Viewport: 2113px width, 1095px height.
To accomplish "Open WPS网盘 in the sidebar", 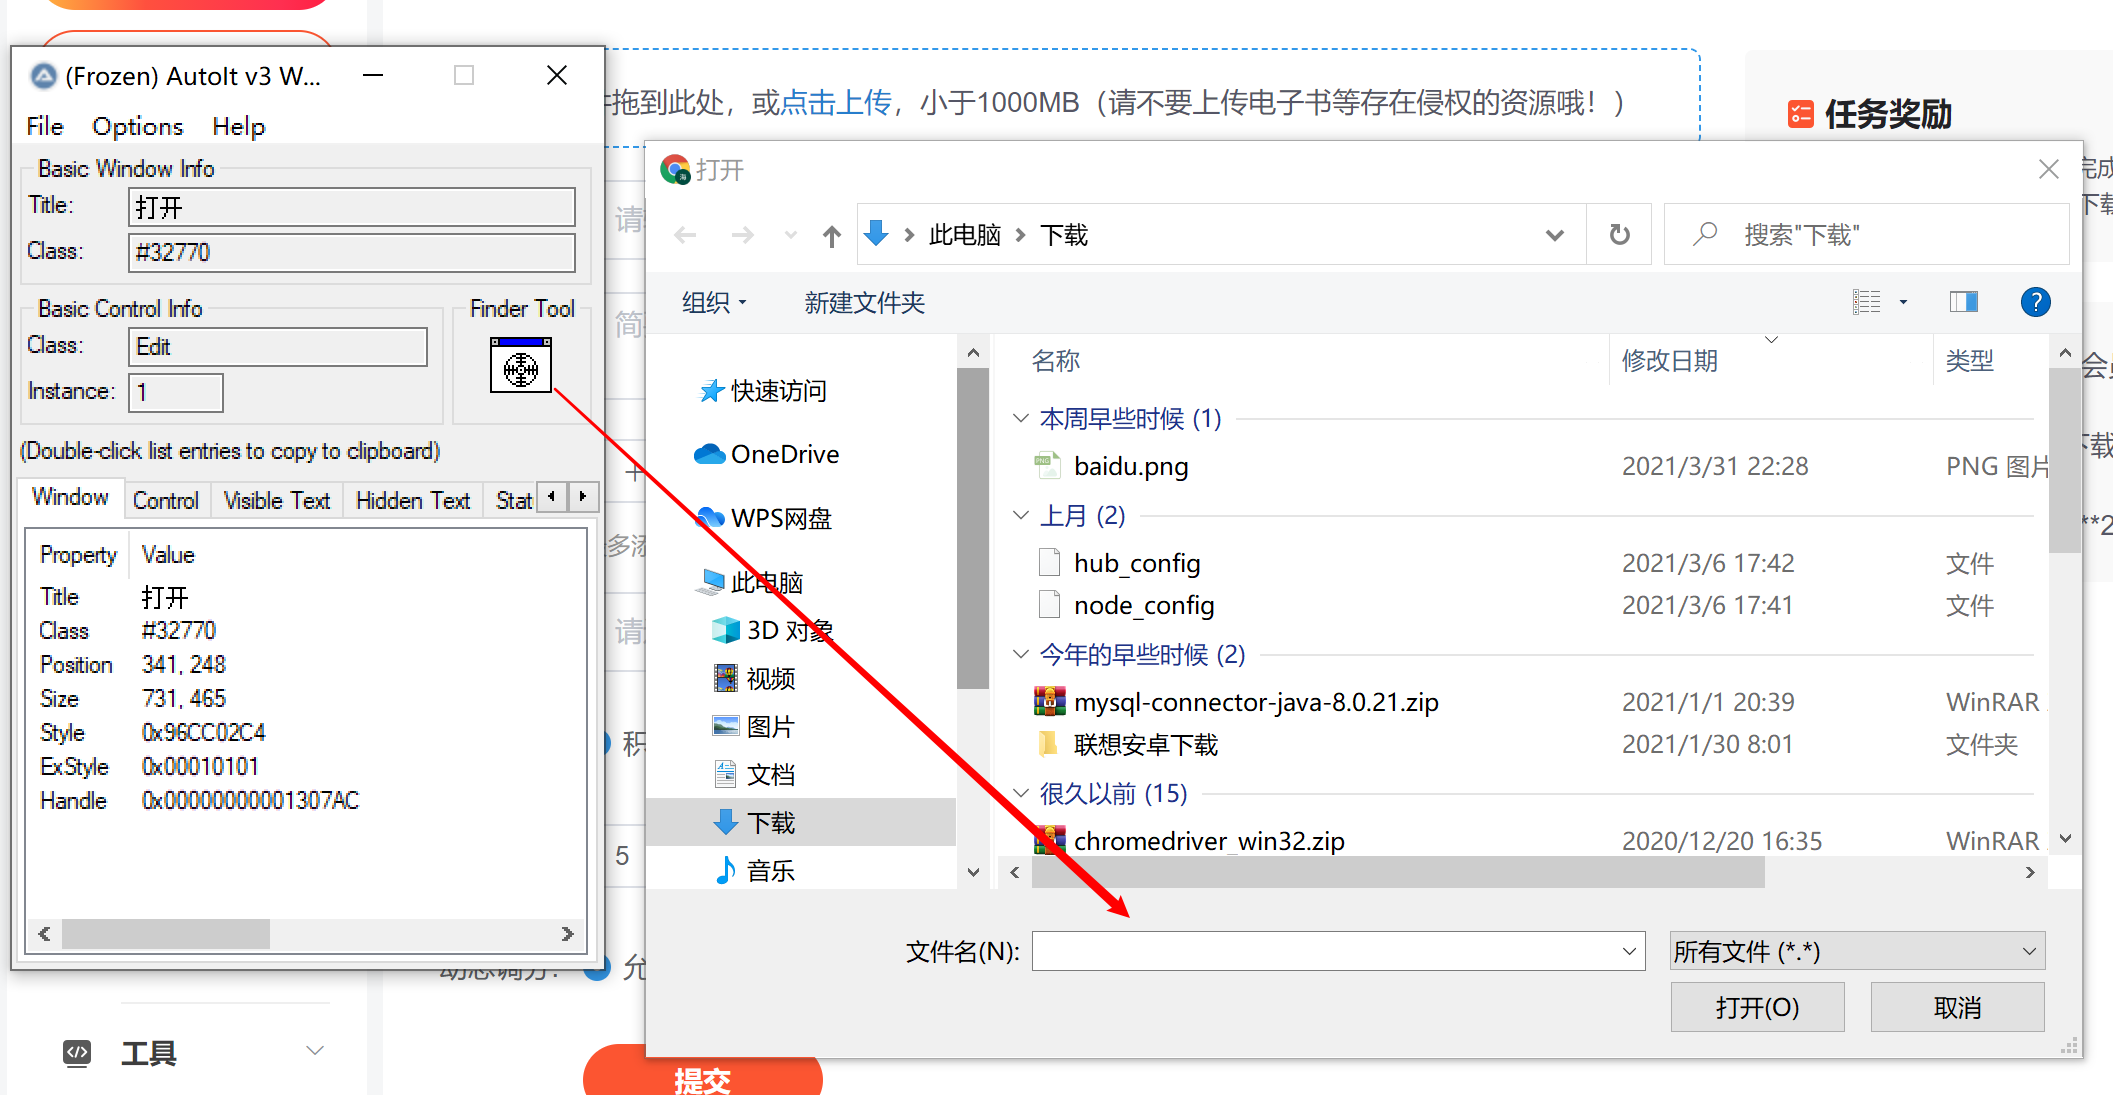I will (x=780, y=518).
